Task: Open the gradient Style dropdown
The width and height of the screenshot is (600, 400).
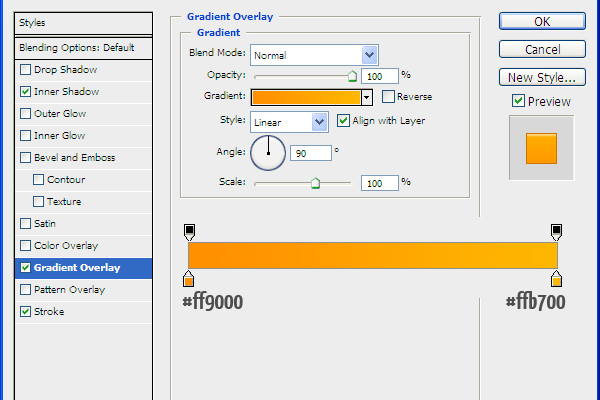Action: click(289, 122)
